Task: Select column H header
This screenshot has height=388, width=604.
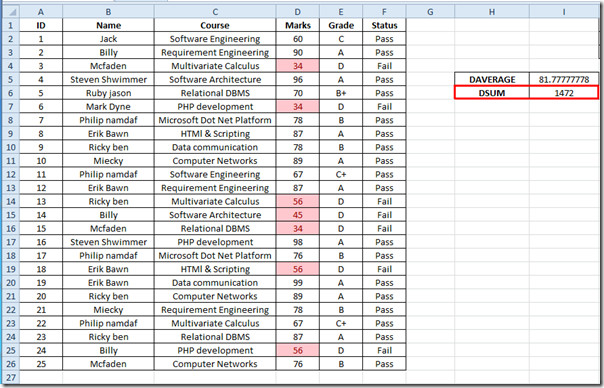Action: 492,12
